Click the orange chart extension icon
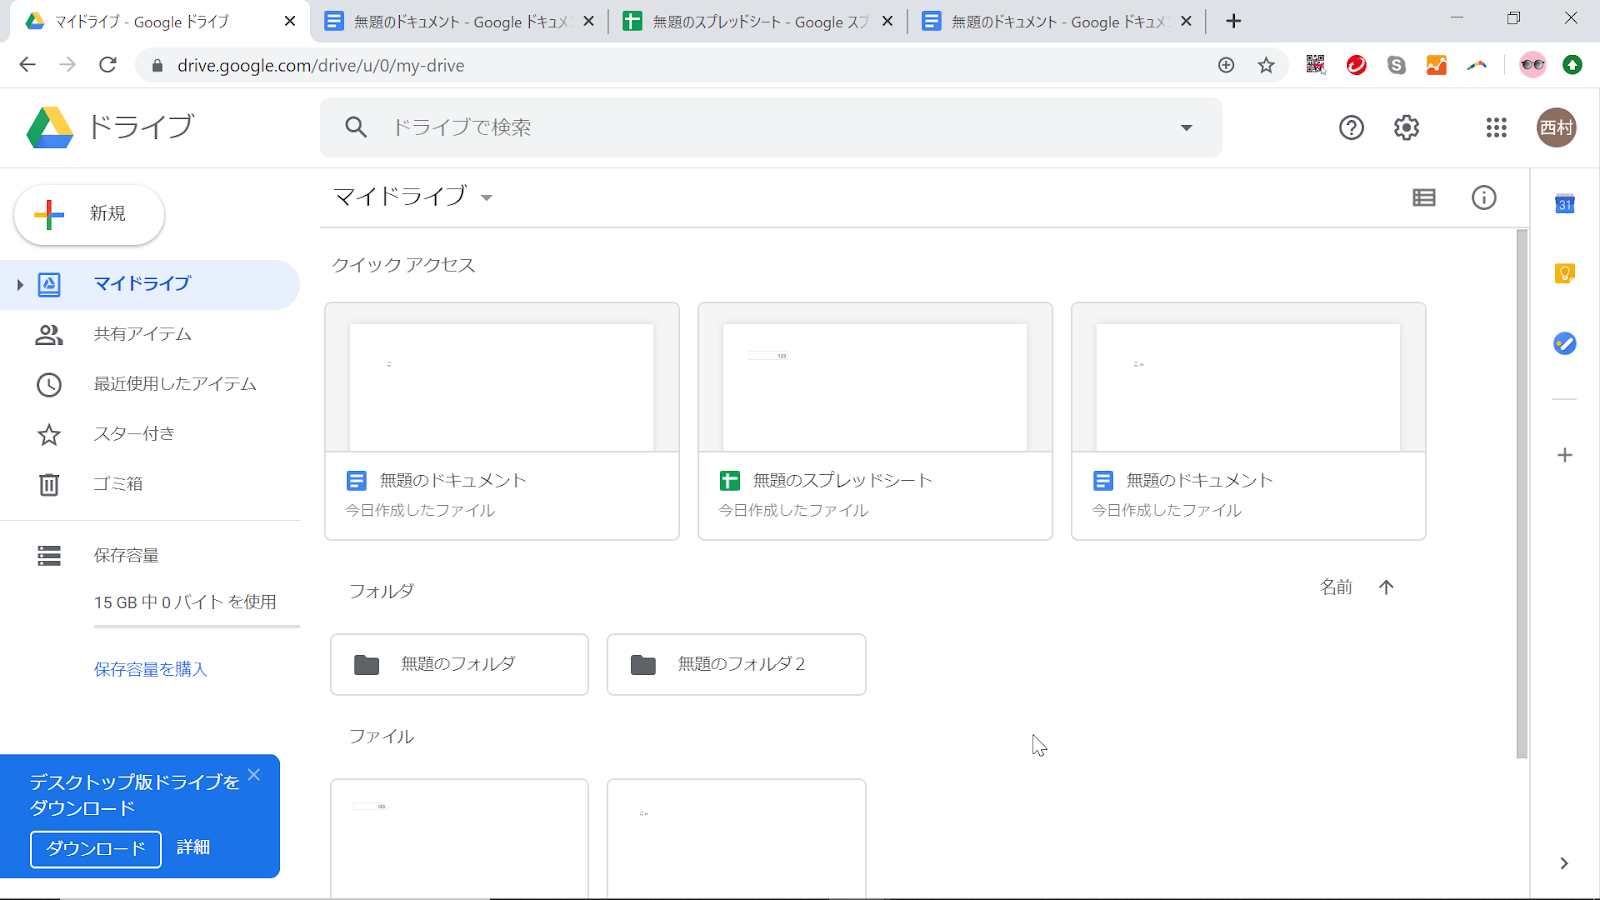This screenshot has height=900, width=1600. coord(1437,65)
